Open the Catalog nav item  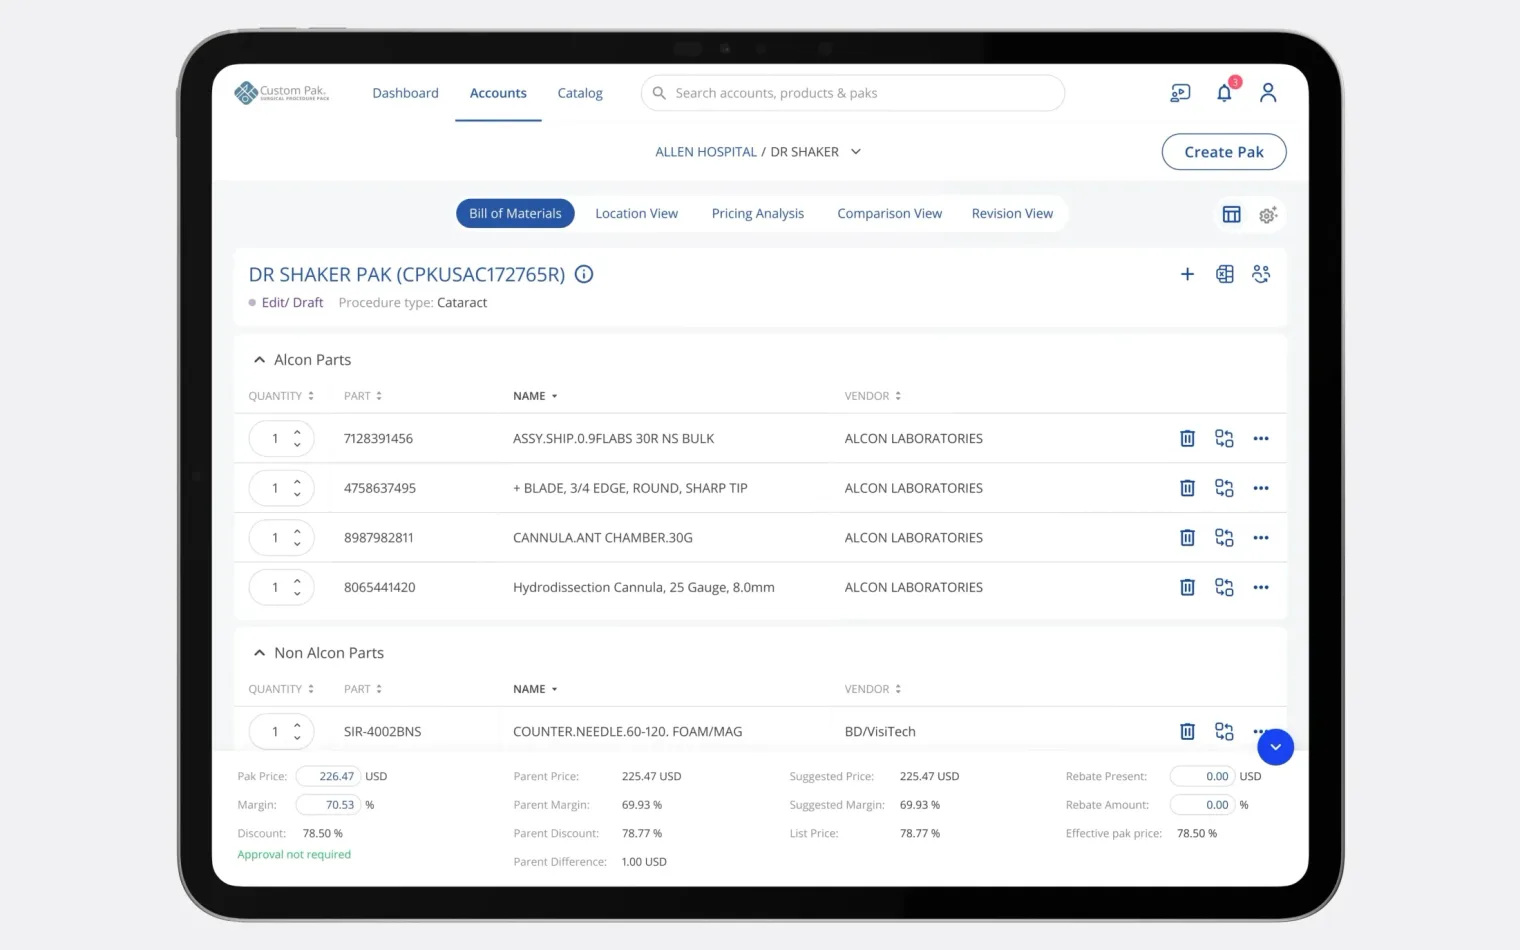click(x=580, y=93)
